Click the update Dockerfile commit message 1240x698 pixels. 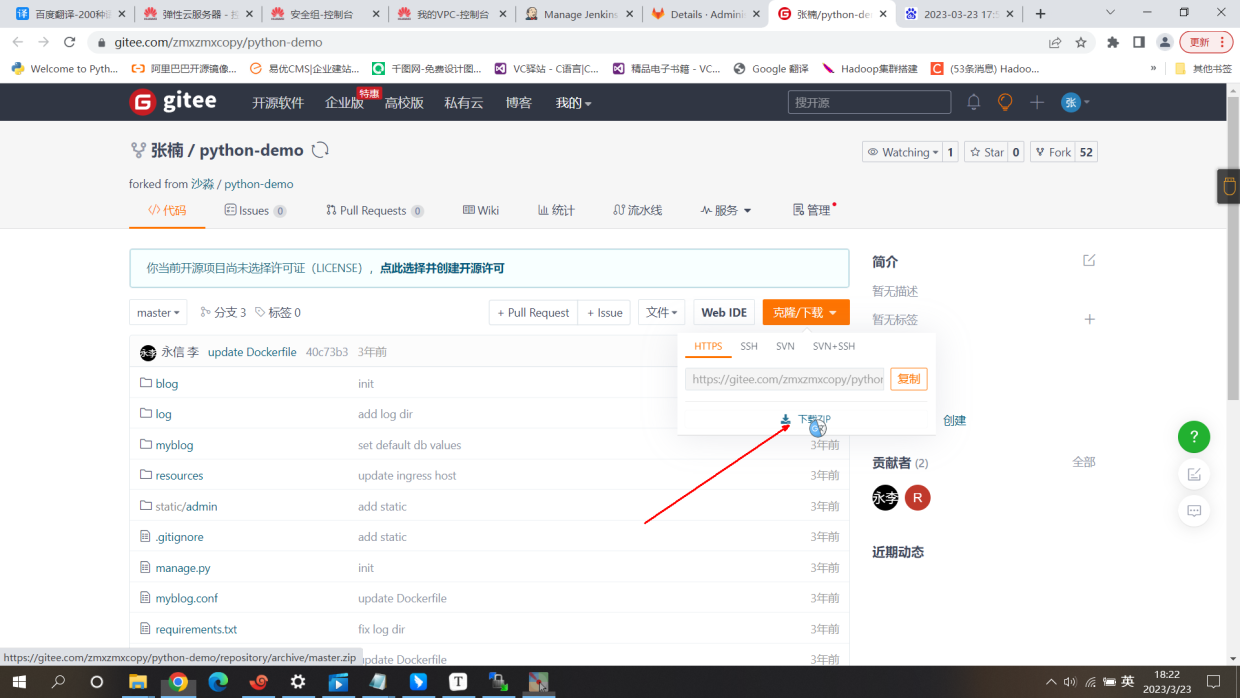pyautogui.click(x=252, y=352)
